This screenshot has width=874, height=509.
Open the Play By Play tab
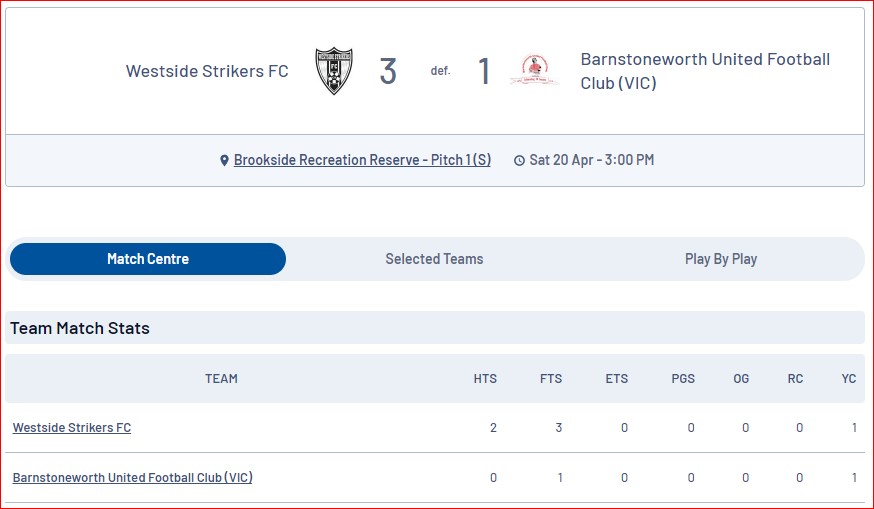[721, 259]
